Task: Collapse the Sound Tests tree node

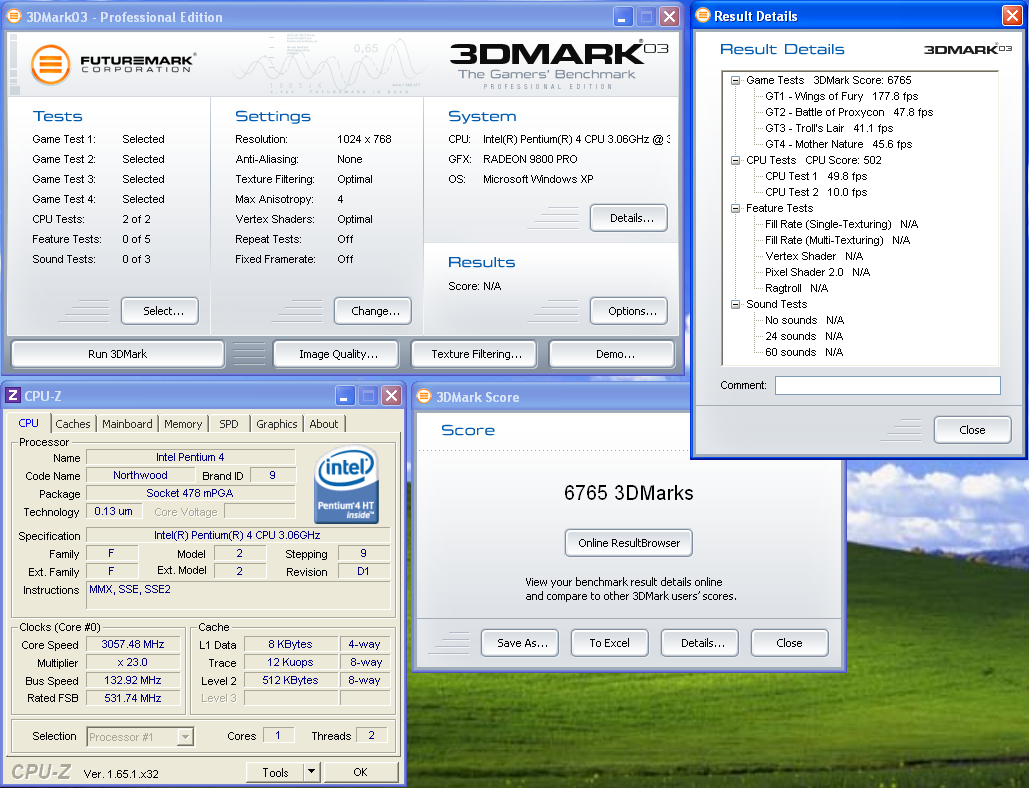Action: coord(735,304)
